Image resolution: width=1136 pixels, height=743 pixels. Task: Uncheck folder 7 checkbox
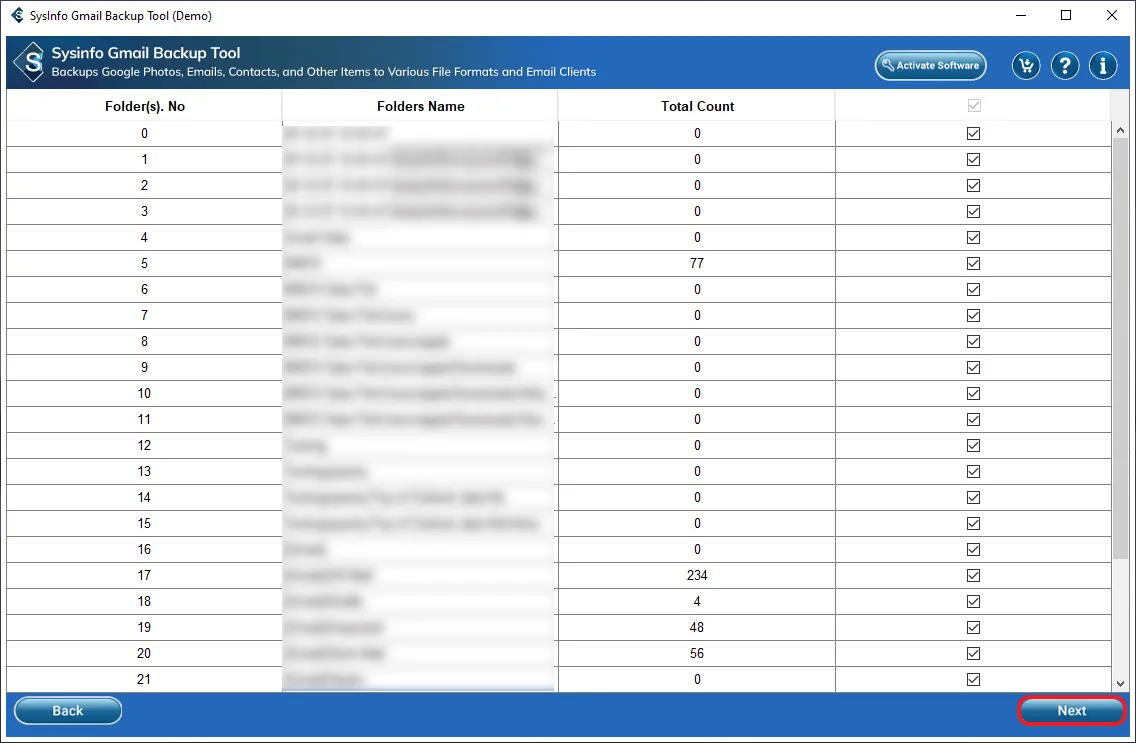974,316
